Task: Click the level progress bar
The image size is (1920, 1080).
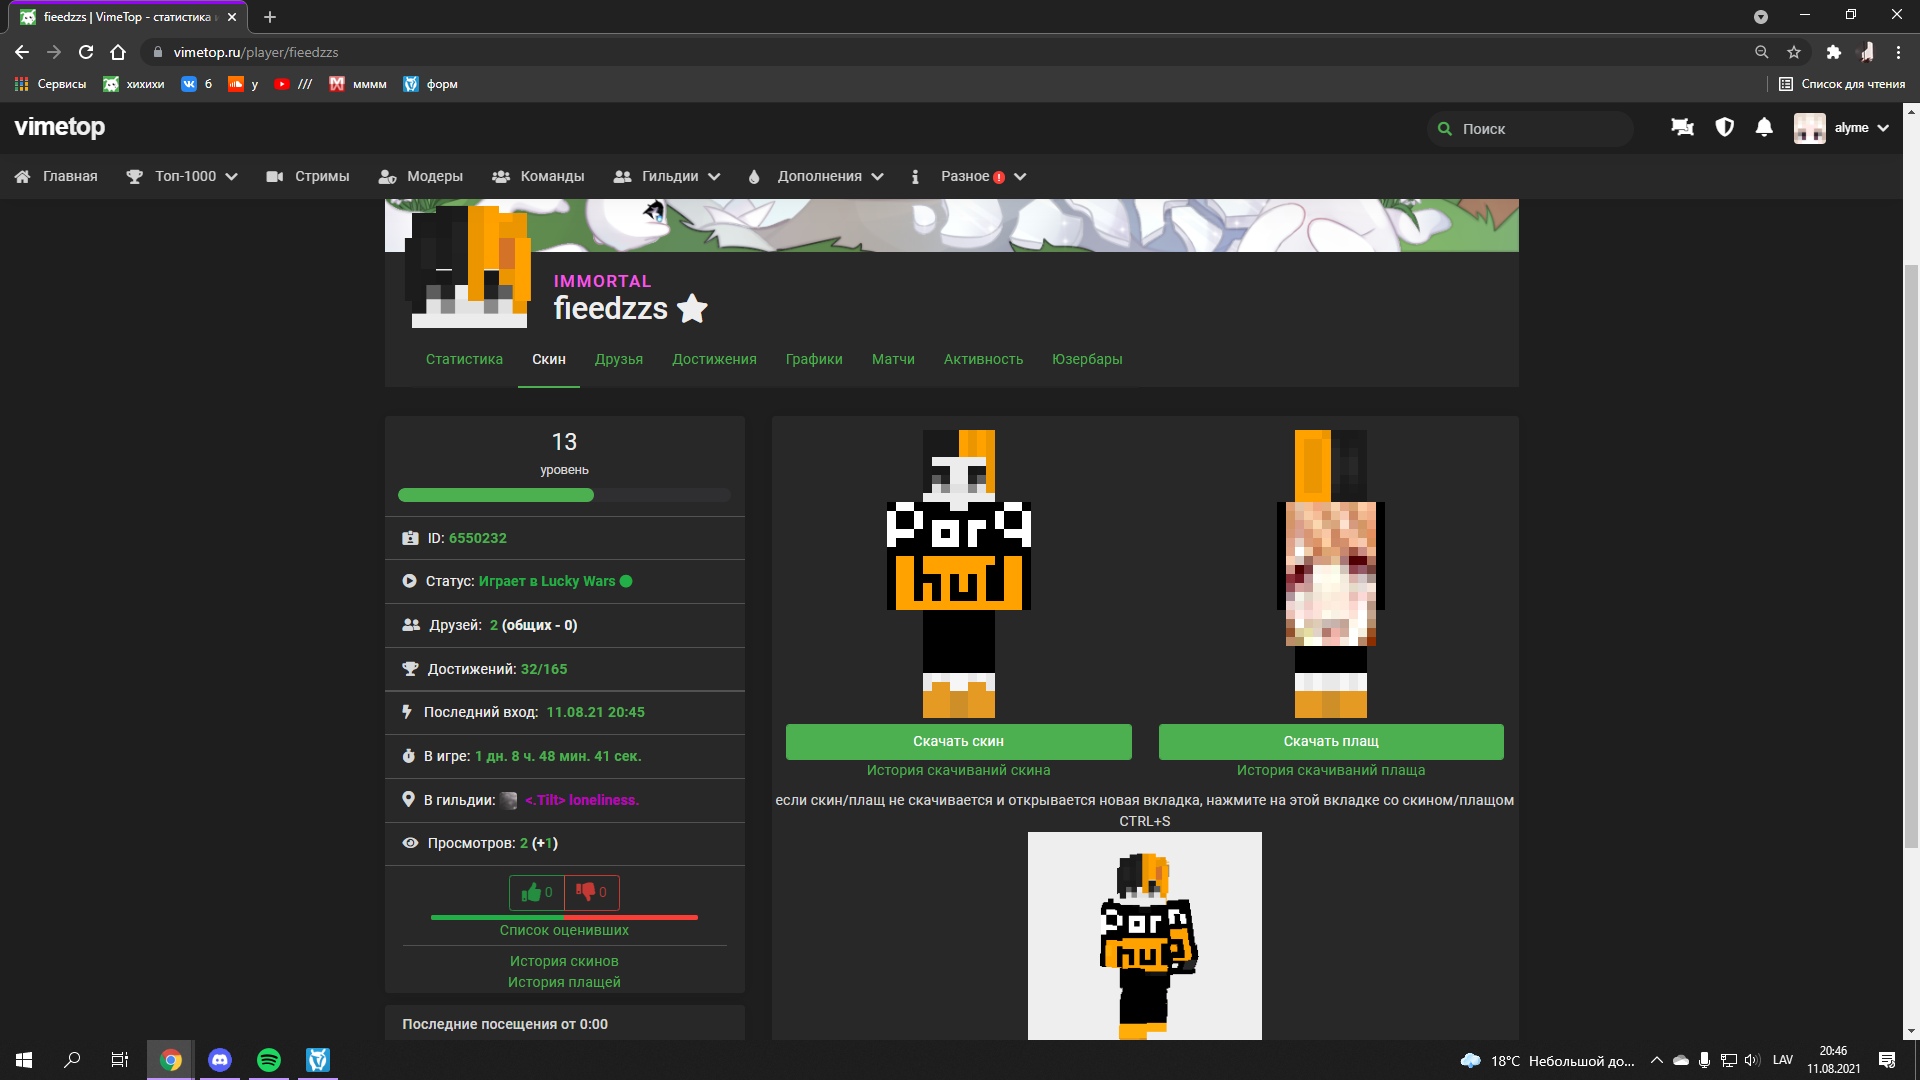Action: point(564,495)
